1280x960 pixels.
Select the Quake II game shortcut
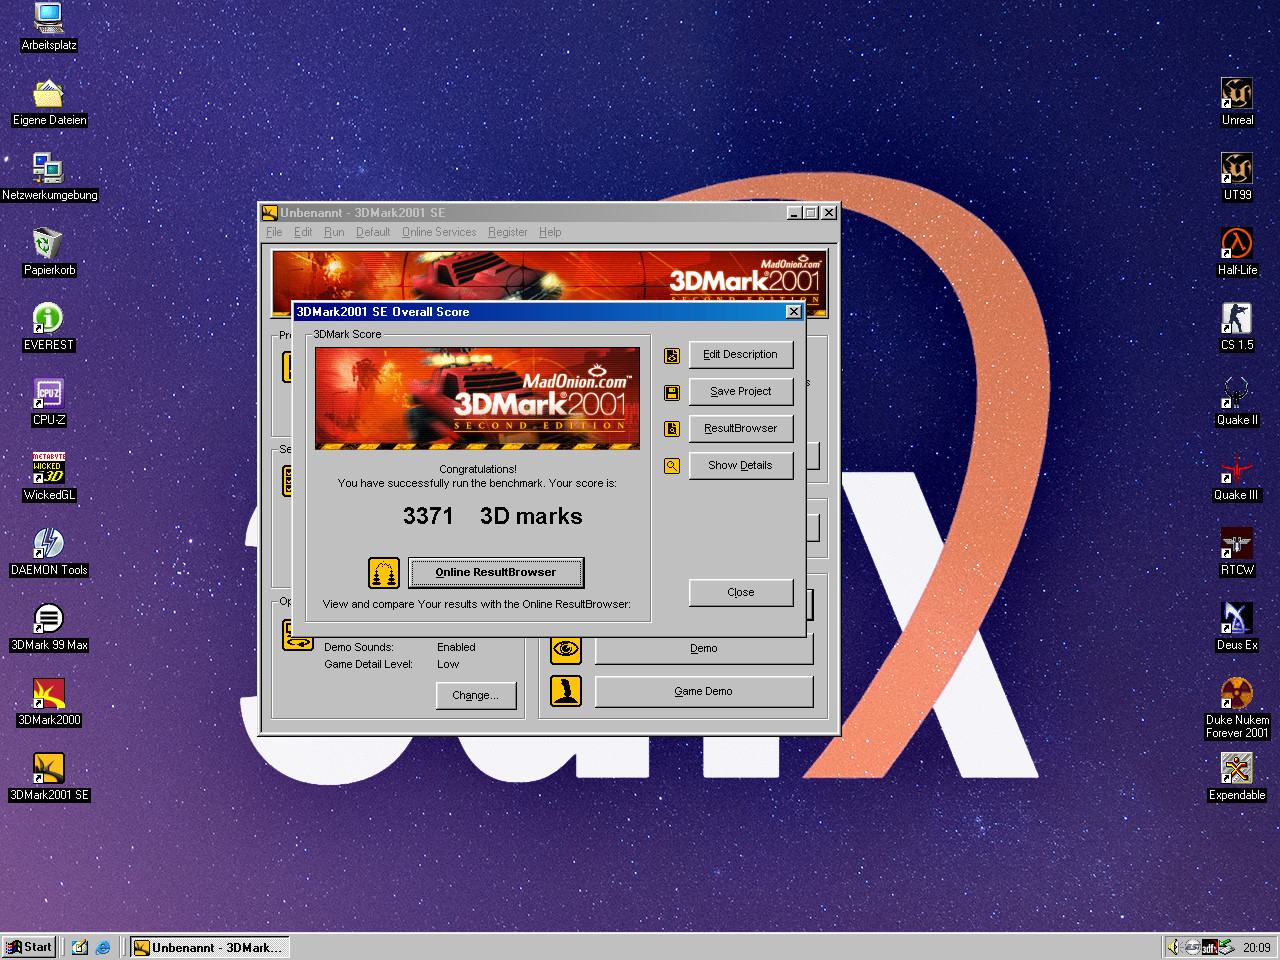[1237, 401]
